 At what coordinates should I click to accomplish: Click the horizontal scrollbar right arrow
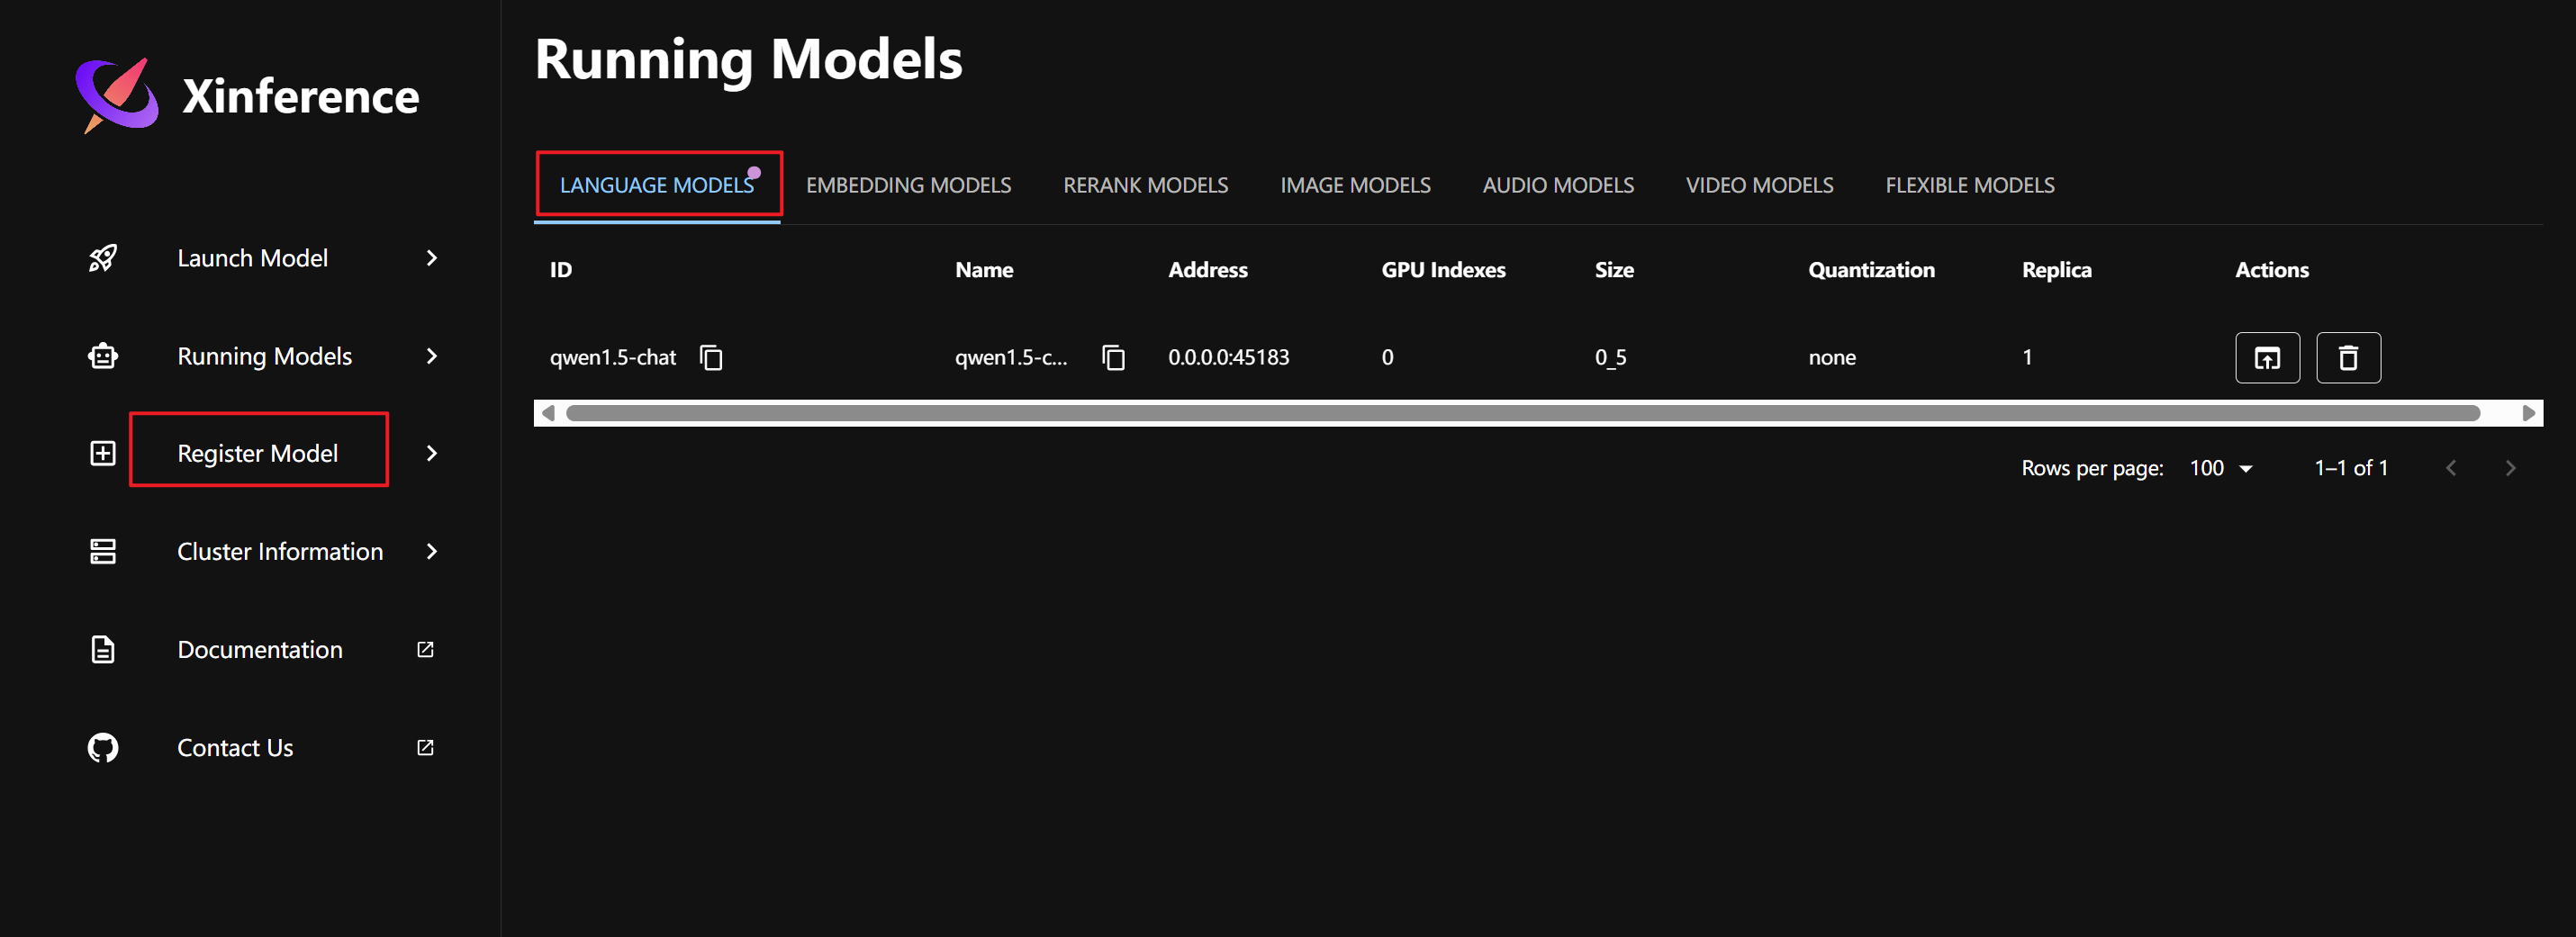click(2529, 413)
